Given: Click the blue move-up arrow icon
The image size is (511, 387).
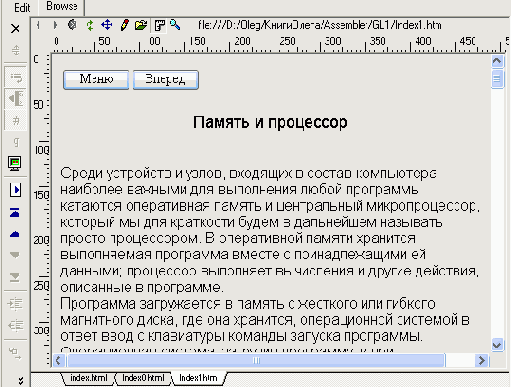Looking at the screenshot, I should tap(15, 234).
